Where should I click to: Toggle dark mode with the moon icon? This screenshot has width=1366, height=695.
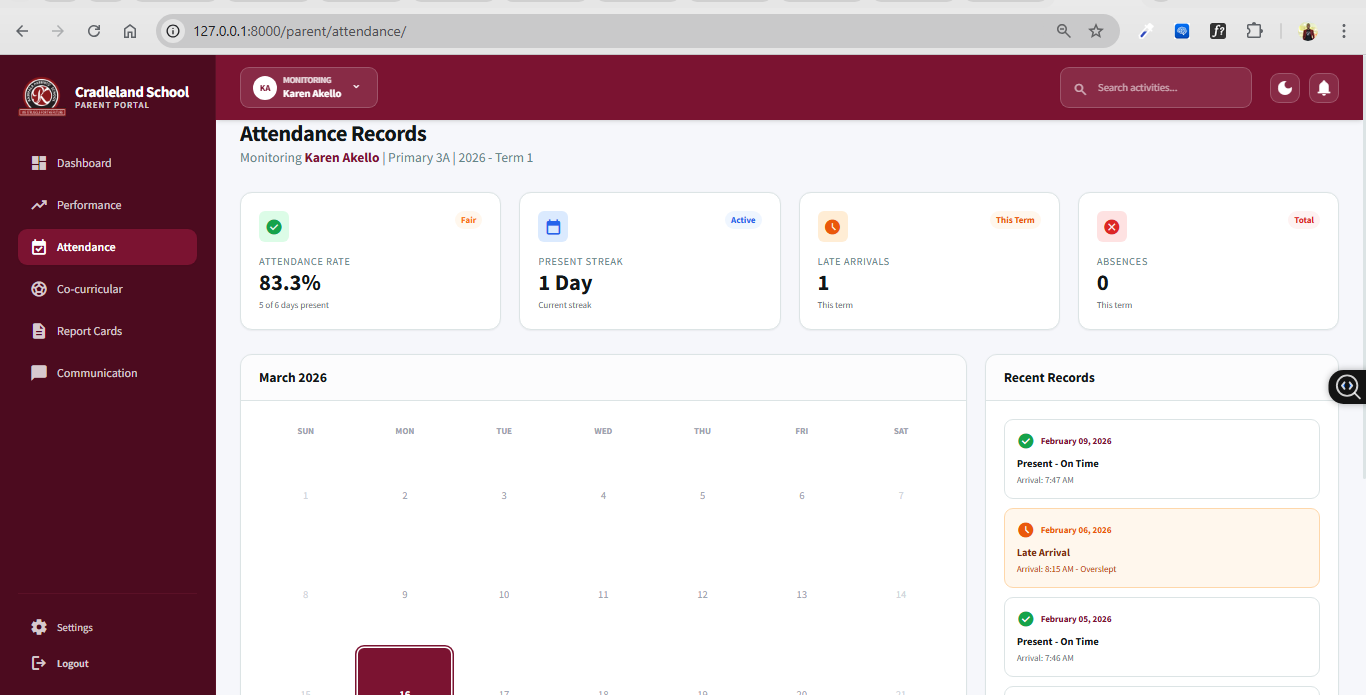click(x=1285, y=88)
